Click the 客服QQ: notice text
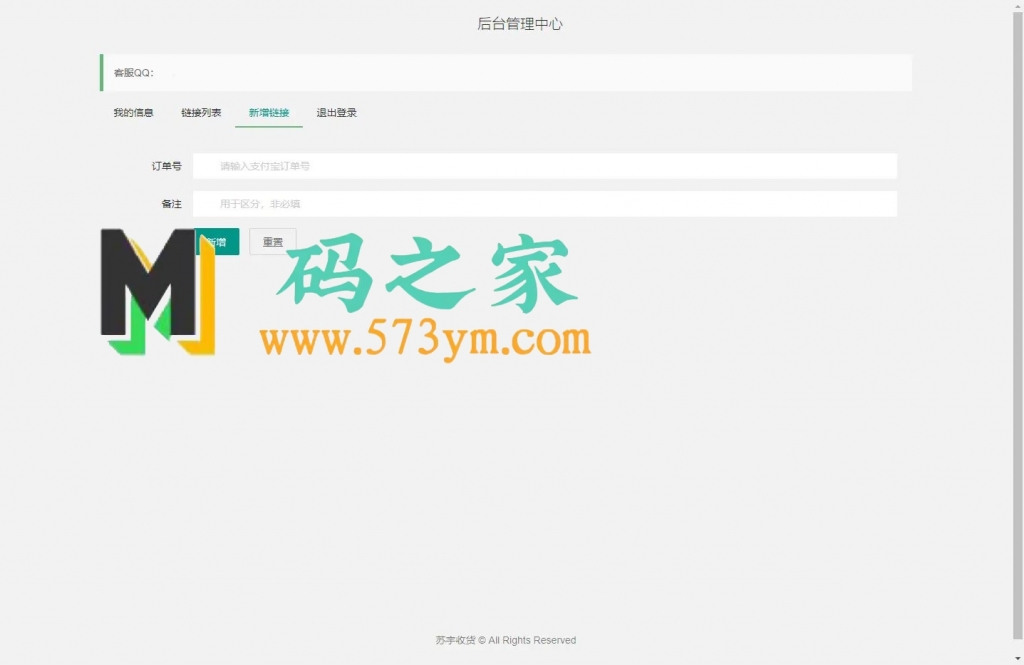Screen dimensions: 1024x665 pos(134,73)
